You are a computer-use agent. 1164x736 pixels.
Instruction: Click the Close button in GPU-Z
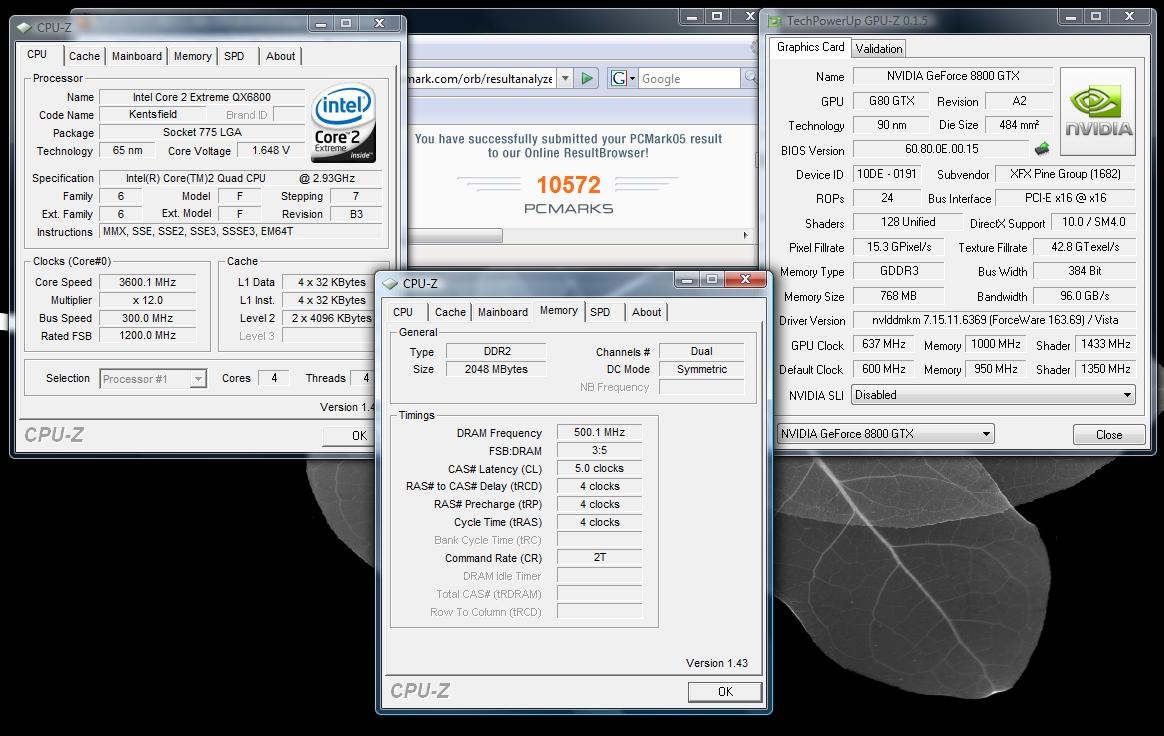pos(1108,434)
